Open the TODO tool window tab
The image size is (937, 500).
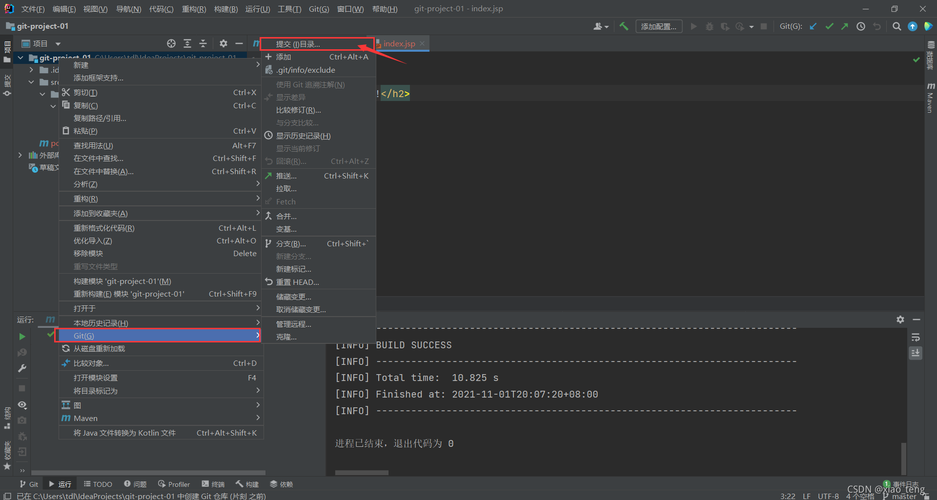tap(97, 484)
